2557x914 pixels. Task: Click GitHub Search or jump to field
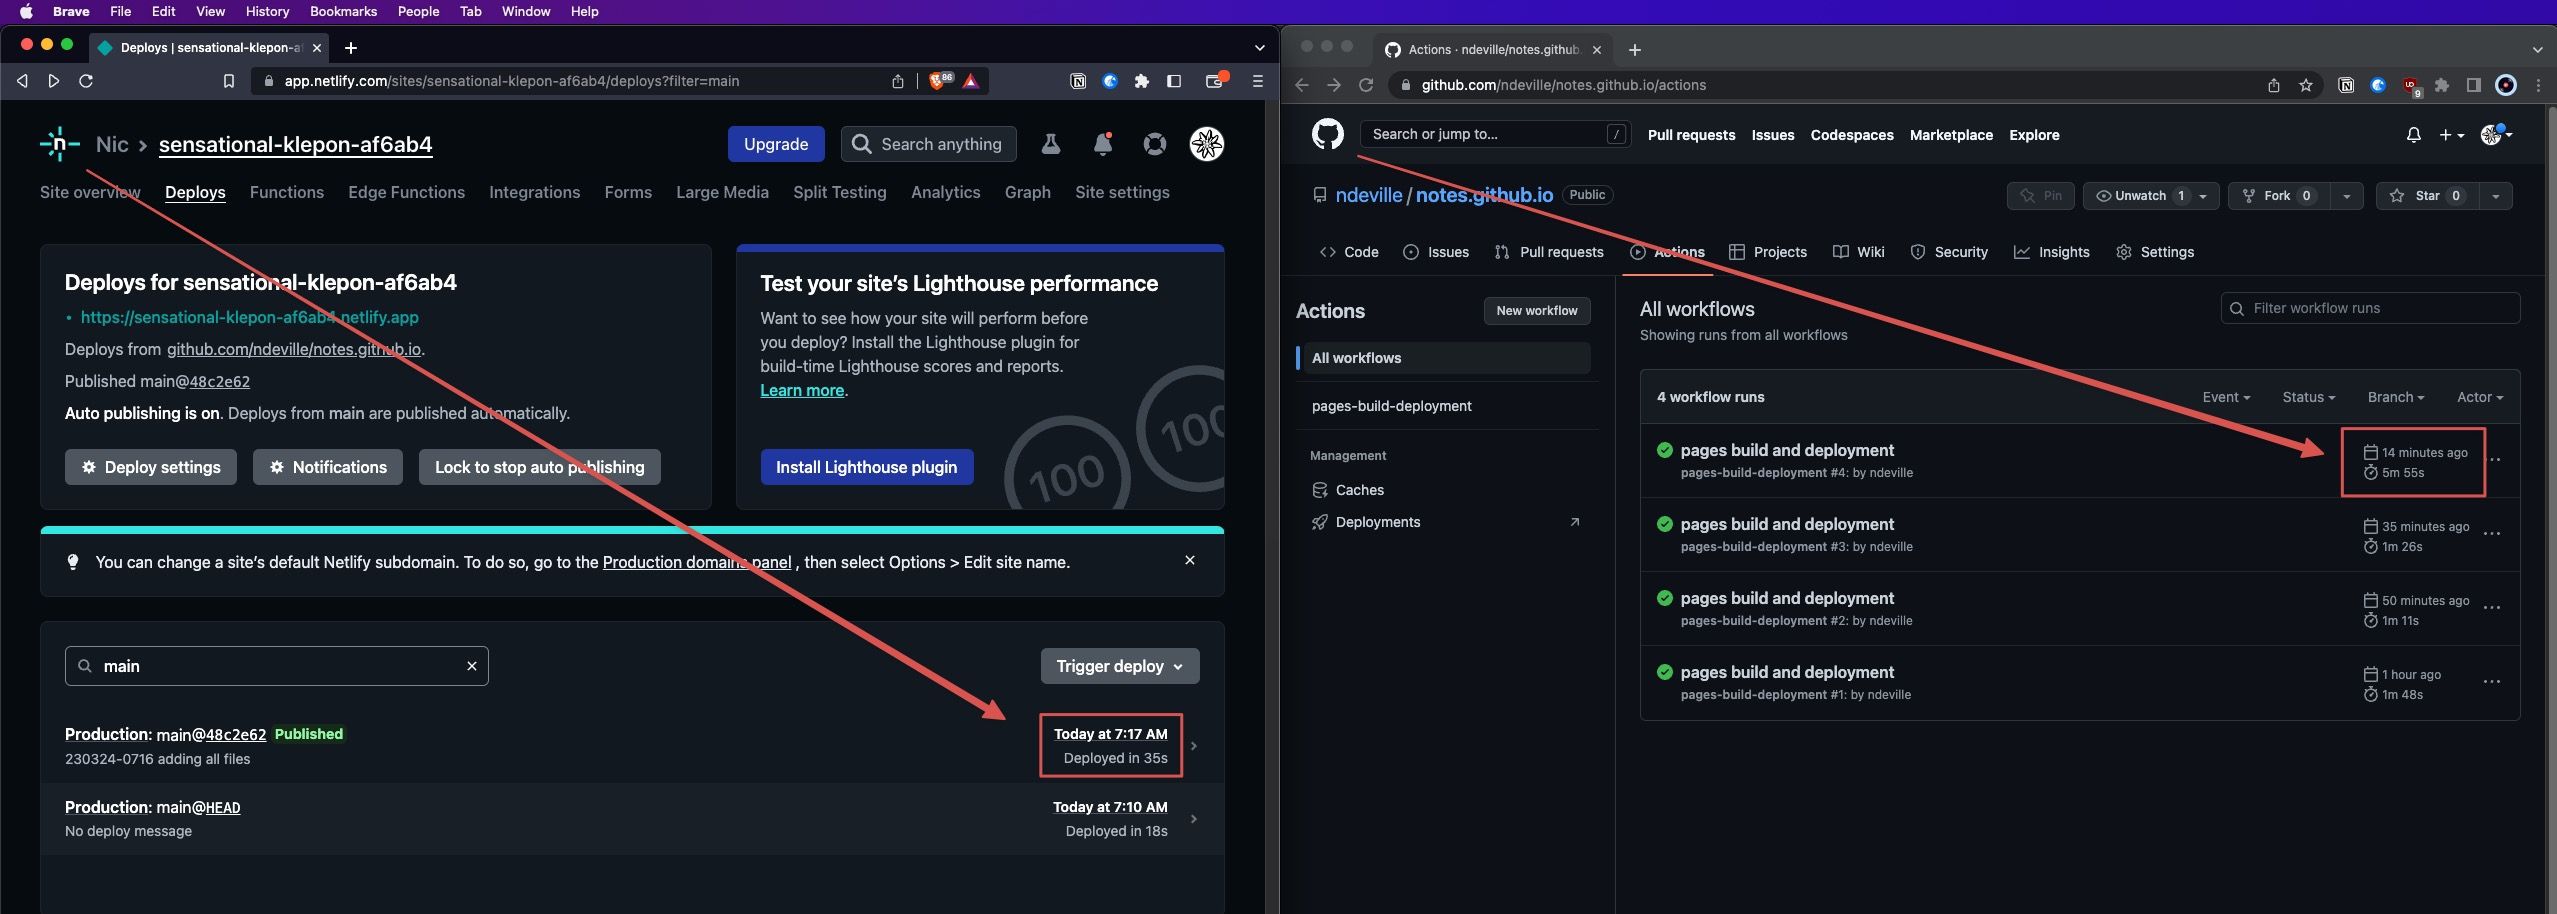tap(1496, 134)
